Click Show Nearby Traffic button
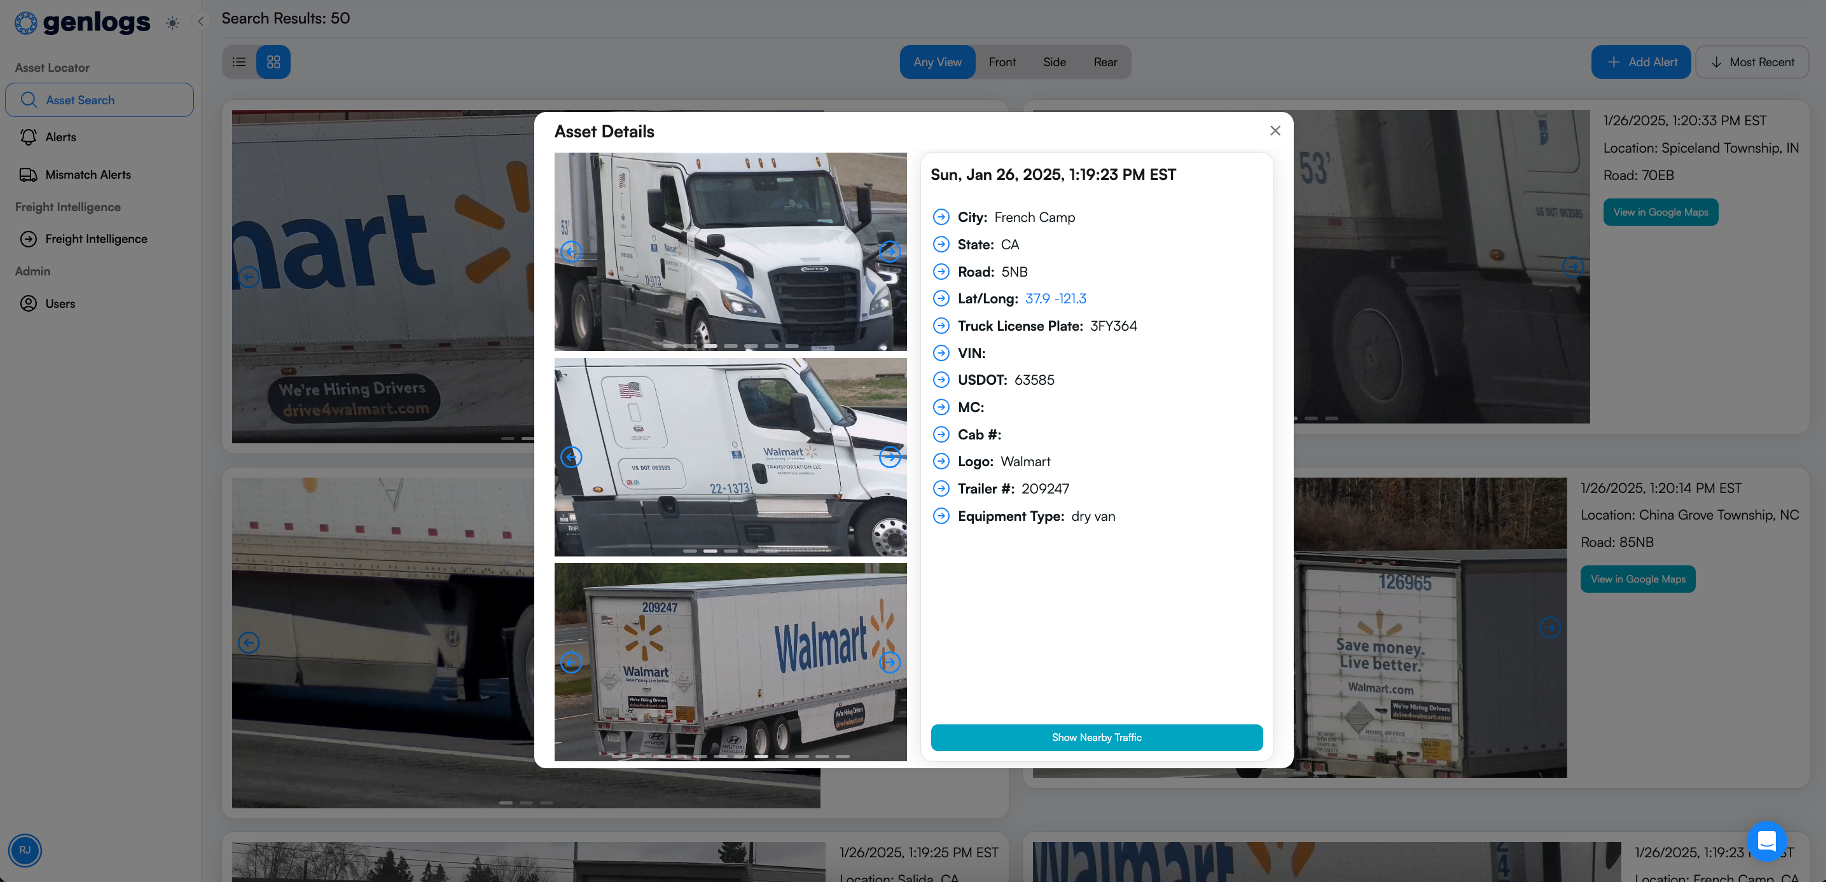1826x882 pixels. click(1096, 738)
